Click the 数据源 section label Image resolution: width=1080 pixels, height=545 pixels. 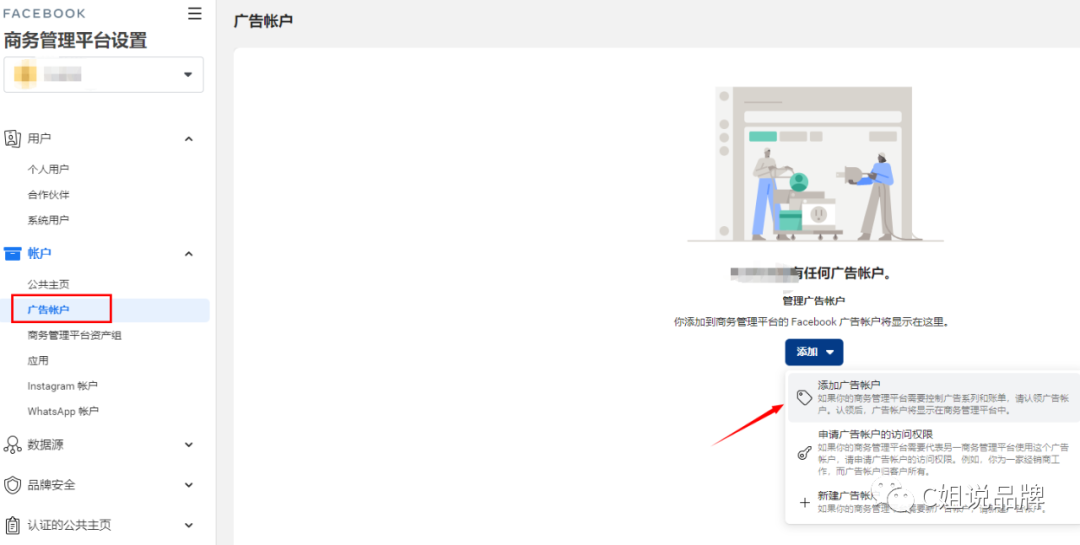45,445
